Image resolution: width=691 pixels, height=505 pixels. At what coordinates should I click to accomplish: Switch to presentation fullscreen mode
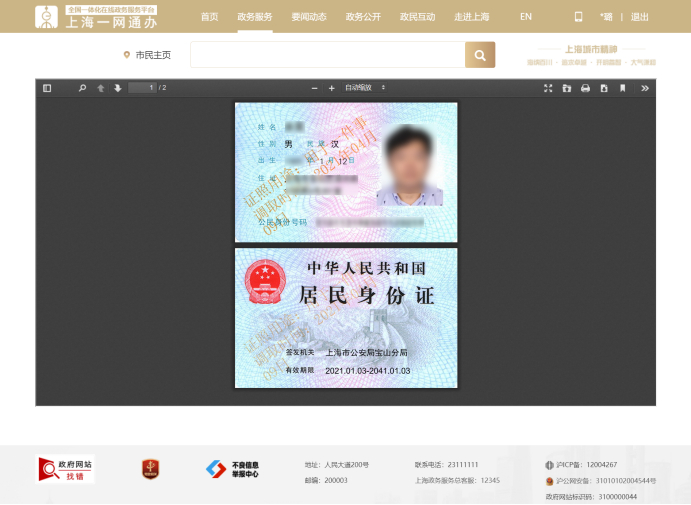tap(548, 88)
